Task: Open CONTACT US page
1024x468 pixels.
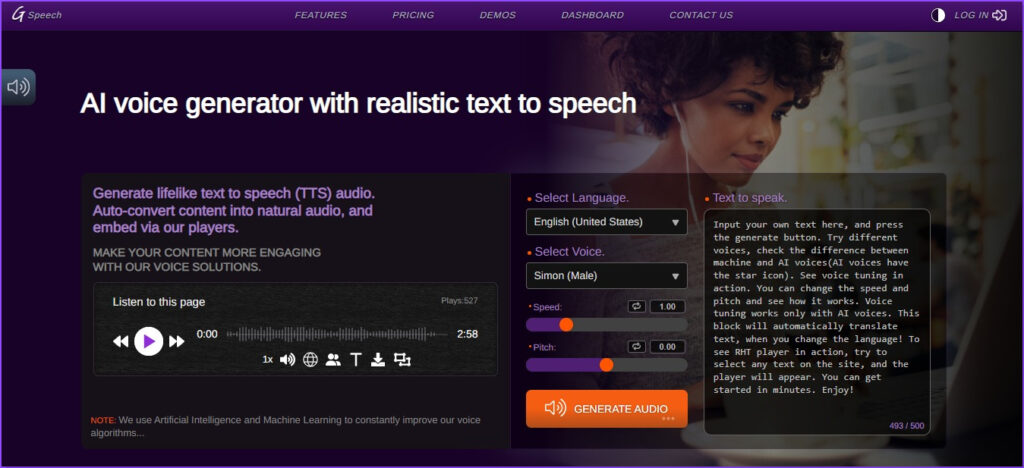Action: (x=701, y=15)
